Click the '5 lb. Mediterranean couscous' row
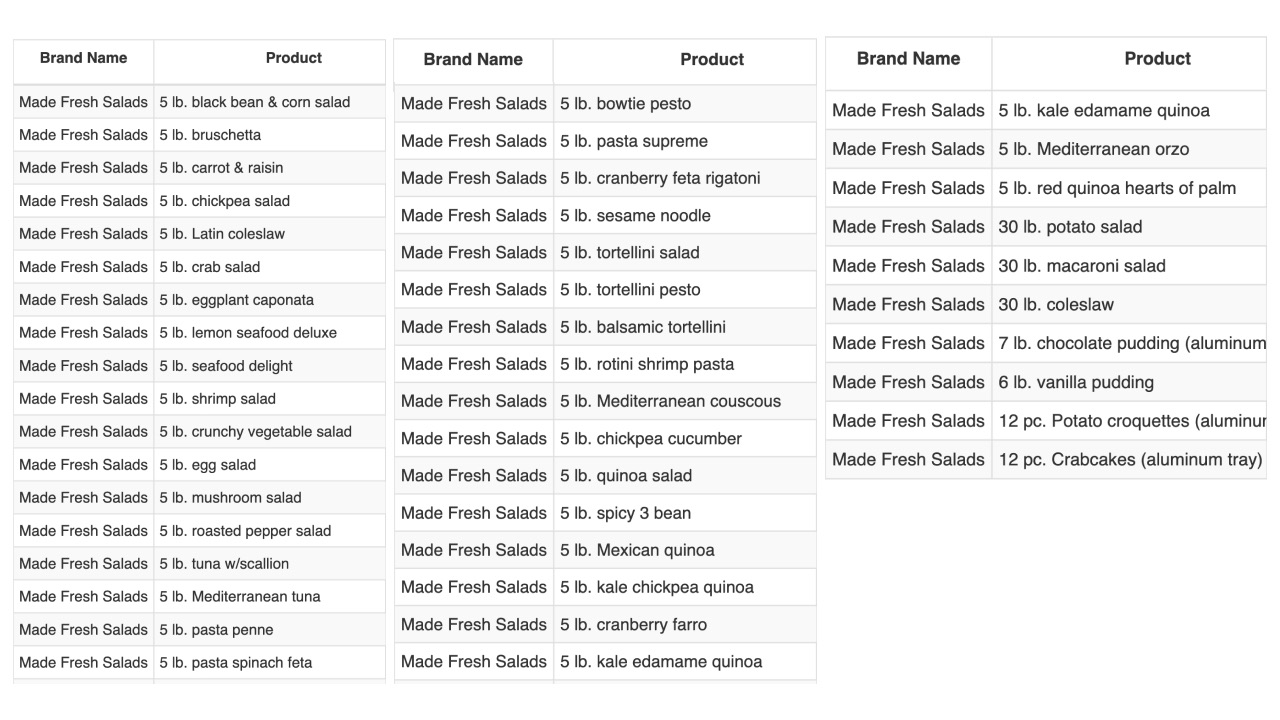Viewport: 1280px width, 720px height. point(605,401)
